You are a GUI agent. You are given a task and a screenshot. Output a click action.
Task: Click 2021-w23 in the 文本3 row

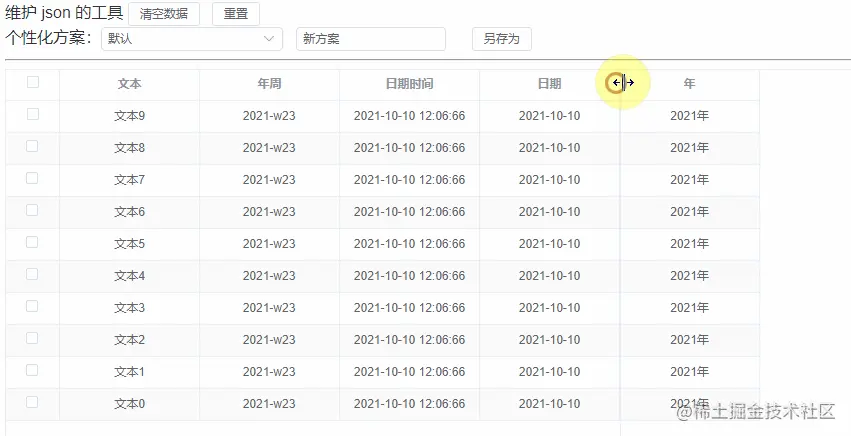269,308
